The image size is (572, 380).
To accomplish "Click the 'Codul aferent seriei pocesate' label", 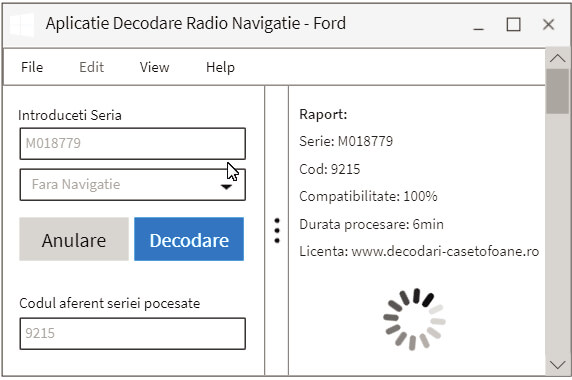I will point(110,303).
